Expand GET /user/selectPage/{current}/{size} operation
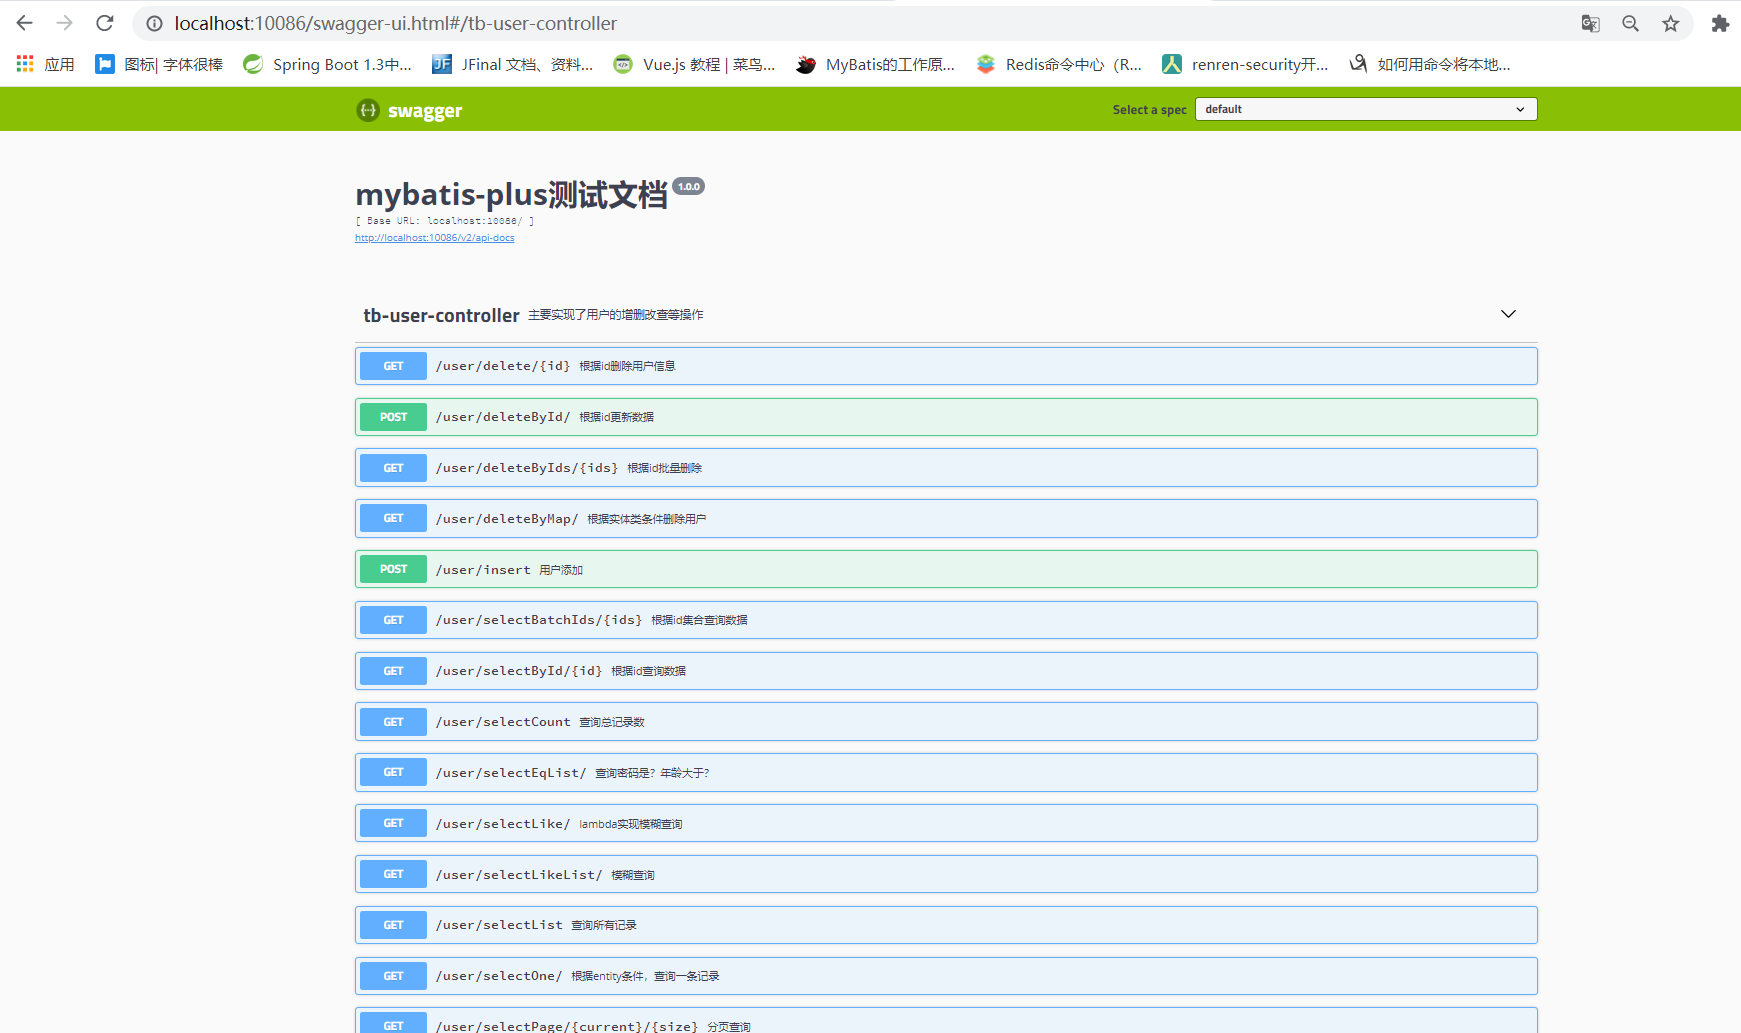Image resolution: width=1741 pixels, height=1033 pixels. [946, 1021]
